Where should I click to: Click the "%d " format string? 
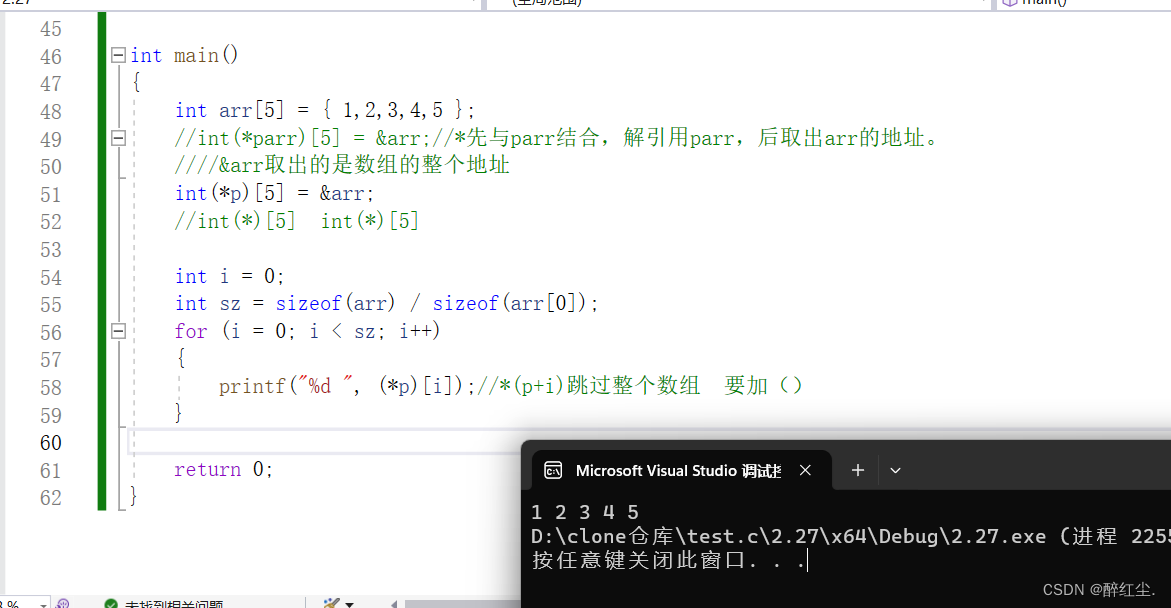click(x=325, y=385)
